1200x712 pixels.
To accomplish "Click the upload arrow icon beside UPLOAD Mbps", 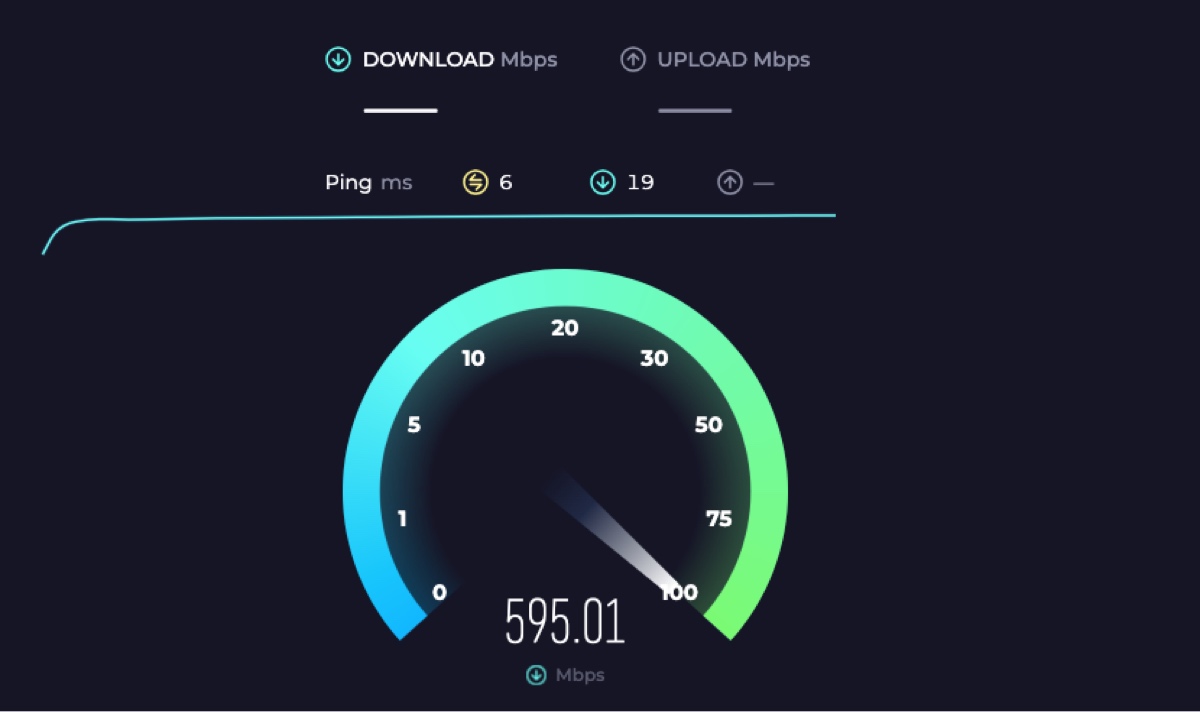I will click(x=632, y=60).
